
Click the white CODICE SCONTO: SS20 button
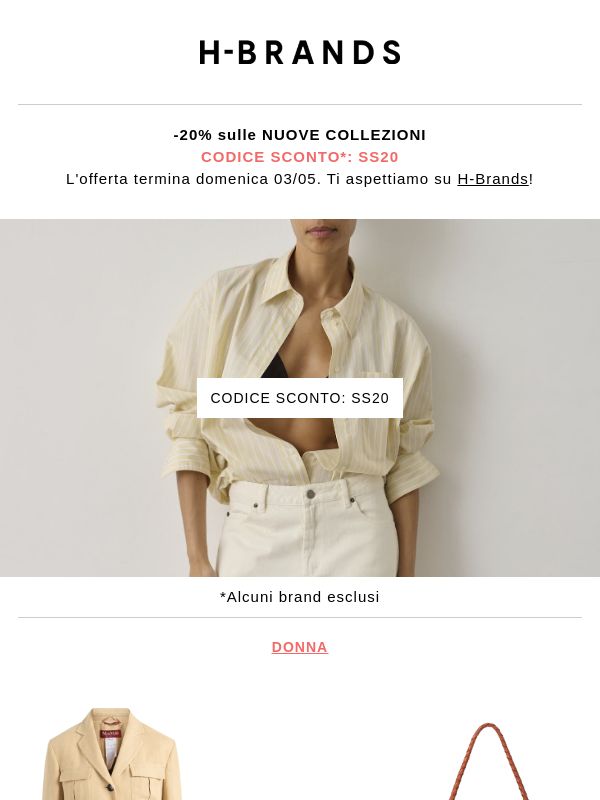point(300,398)
